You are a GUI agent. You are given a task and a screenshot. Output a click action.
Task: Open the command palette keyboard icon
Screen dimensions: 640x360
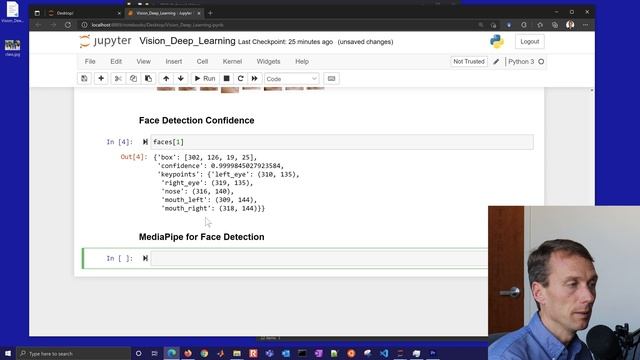click(x=331, y=78)
